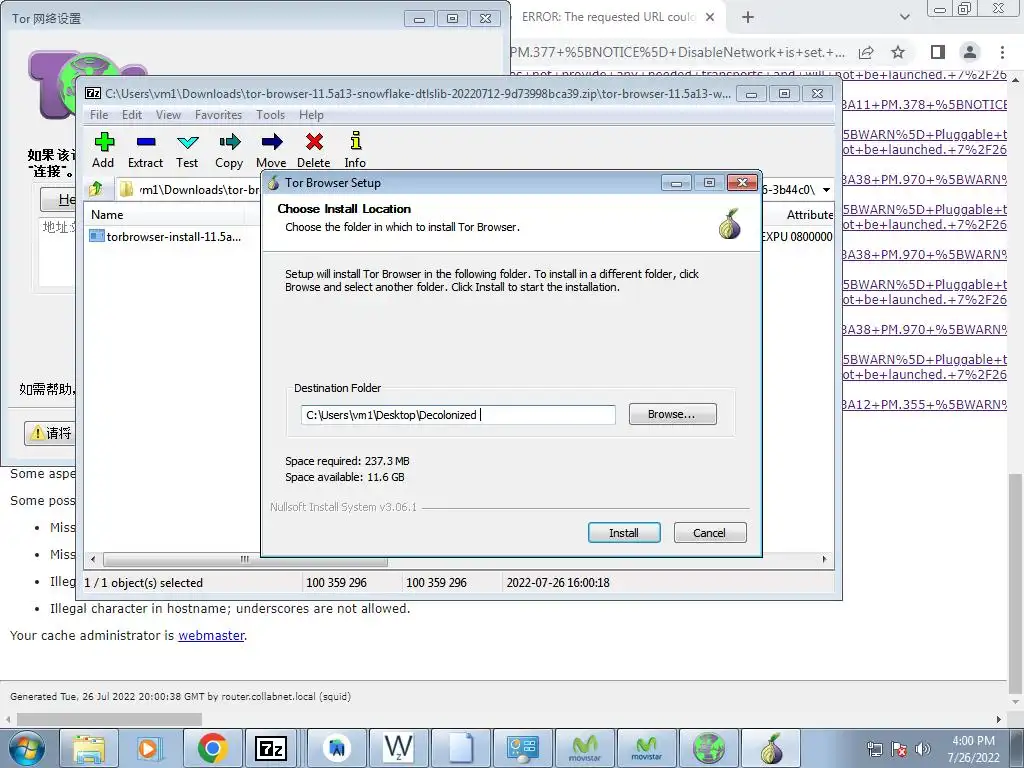Open media player from the taskbar

pos(150,748)
